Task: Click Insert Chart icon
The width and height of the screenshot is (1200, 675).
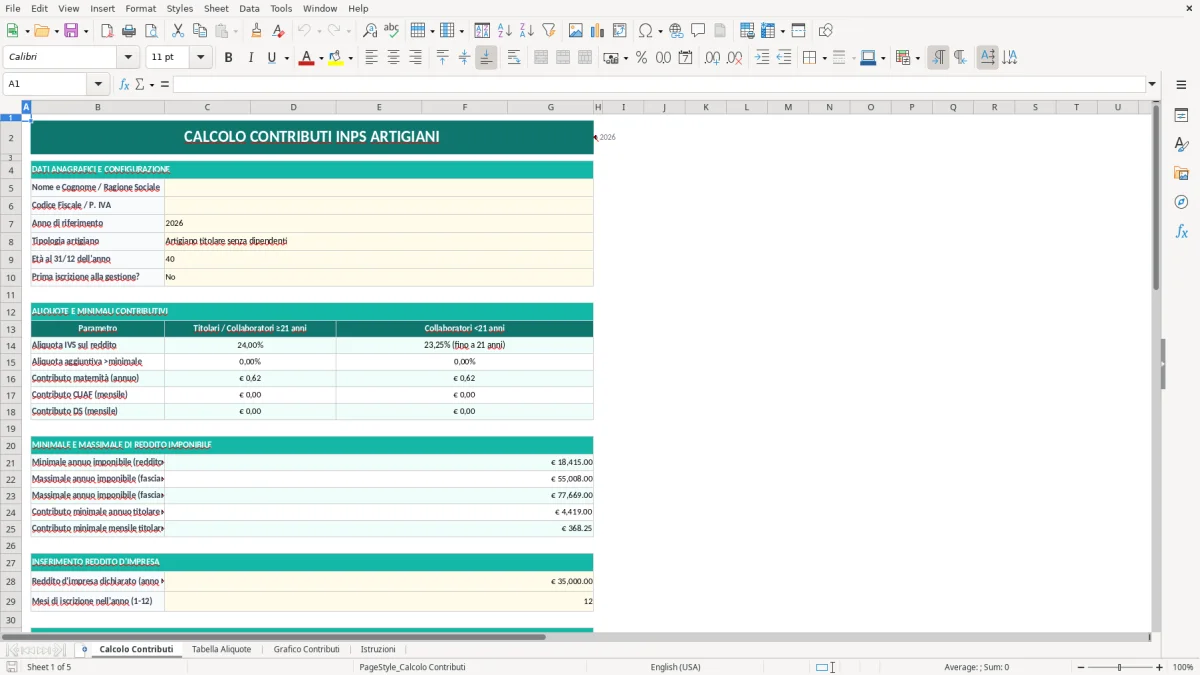Action: (x=598, y=31)
